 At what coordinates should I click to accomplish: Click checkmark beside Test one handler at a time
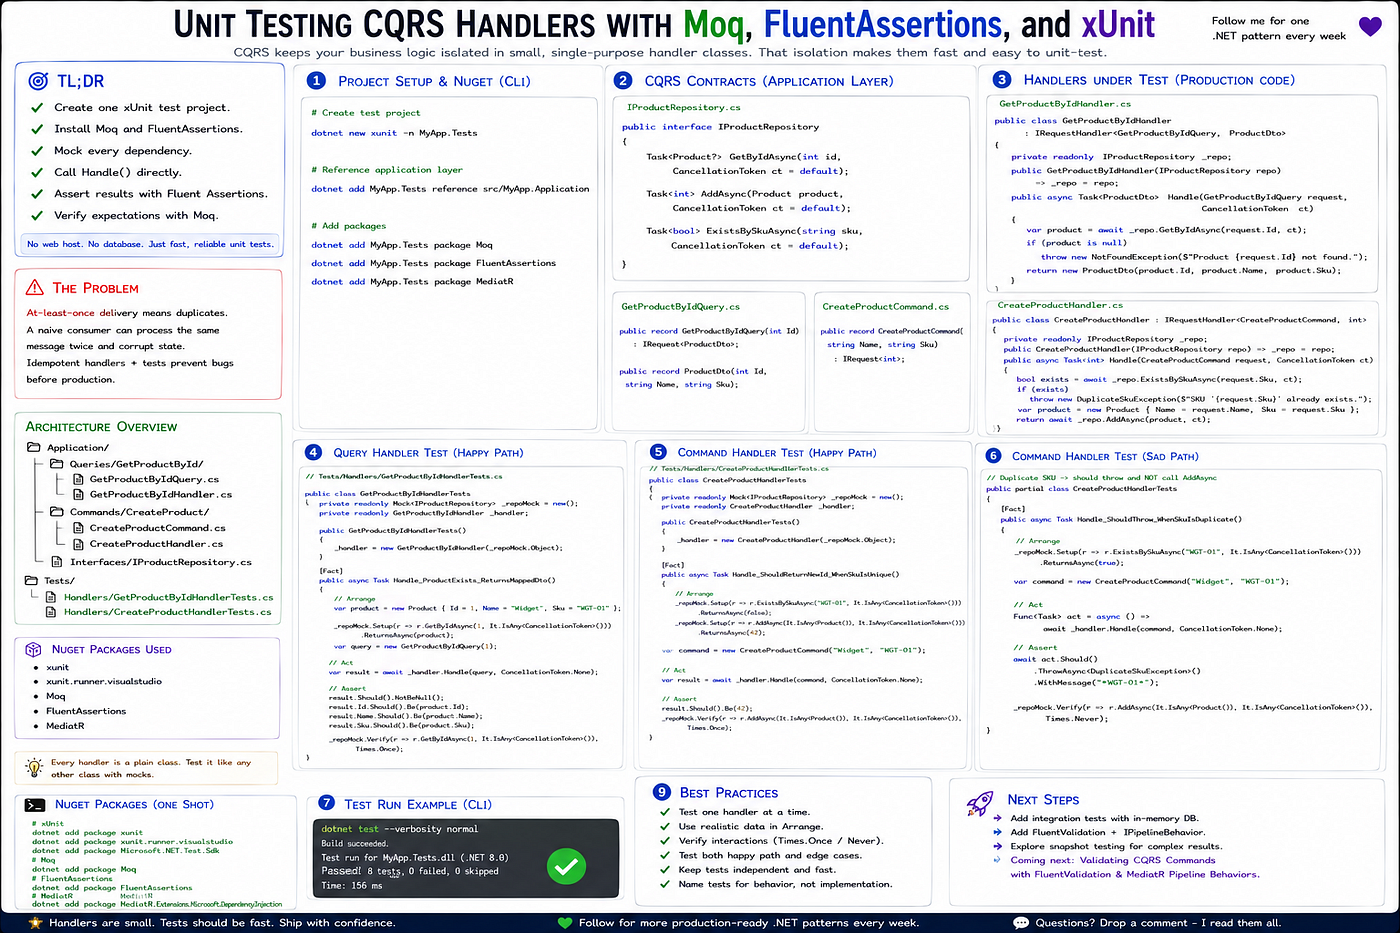[x=665, y=812]
